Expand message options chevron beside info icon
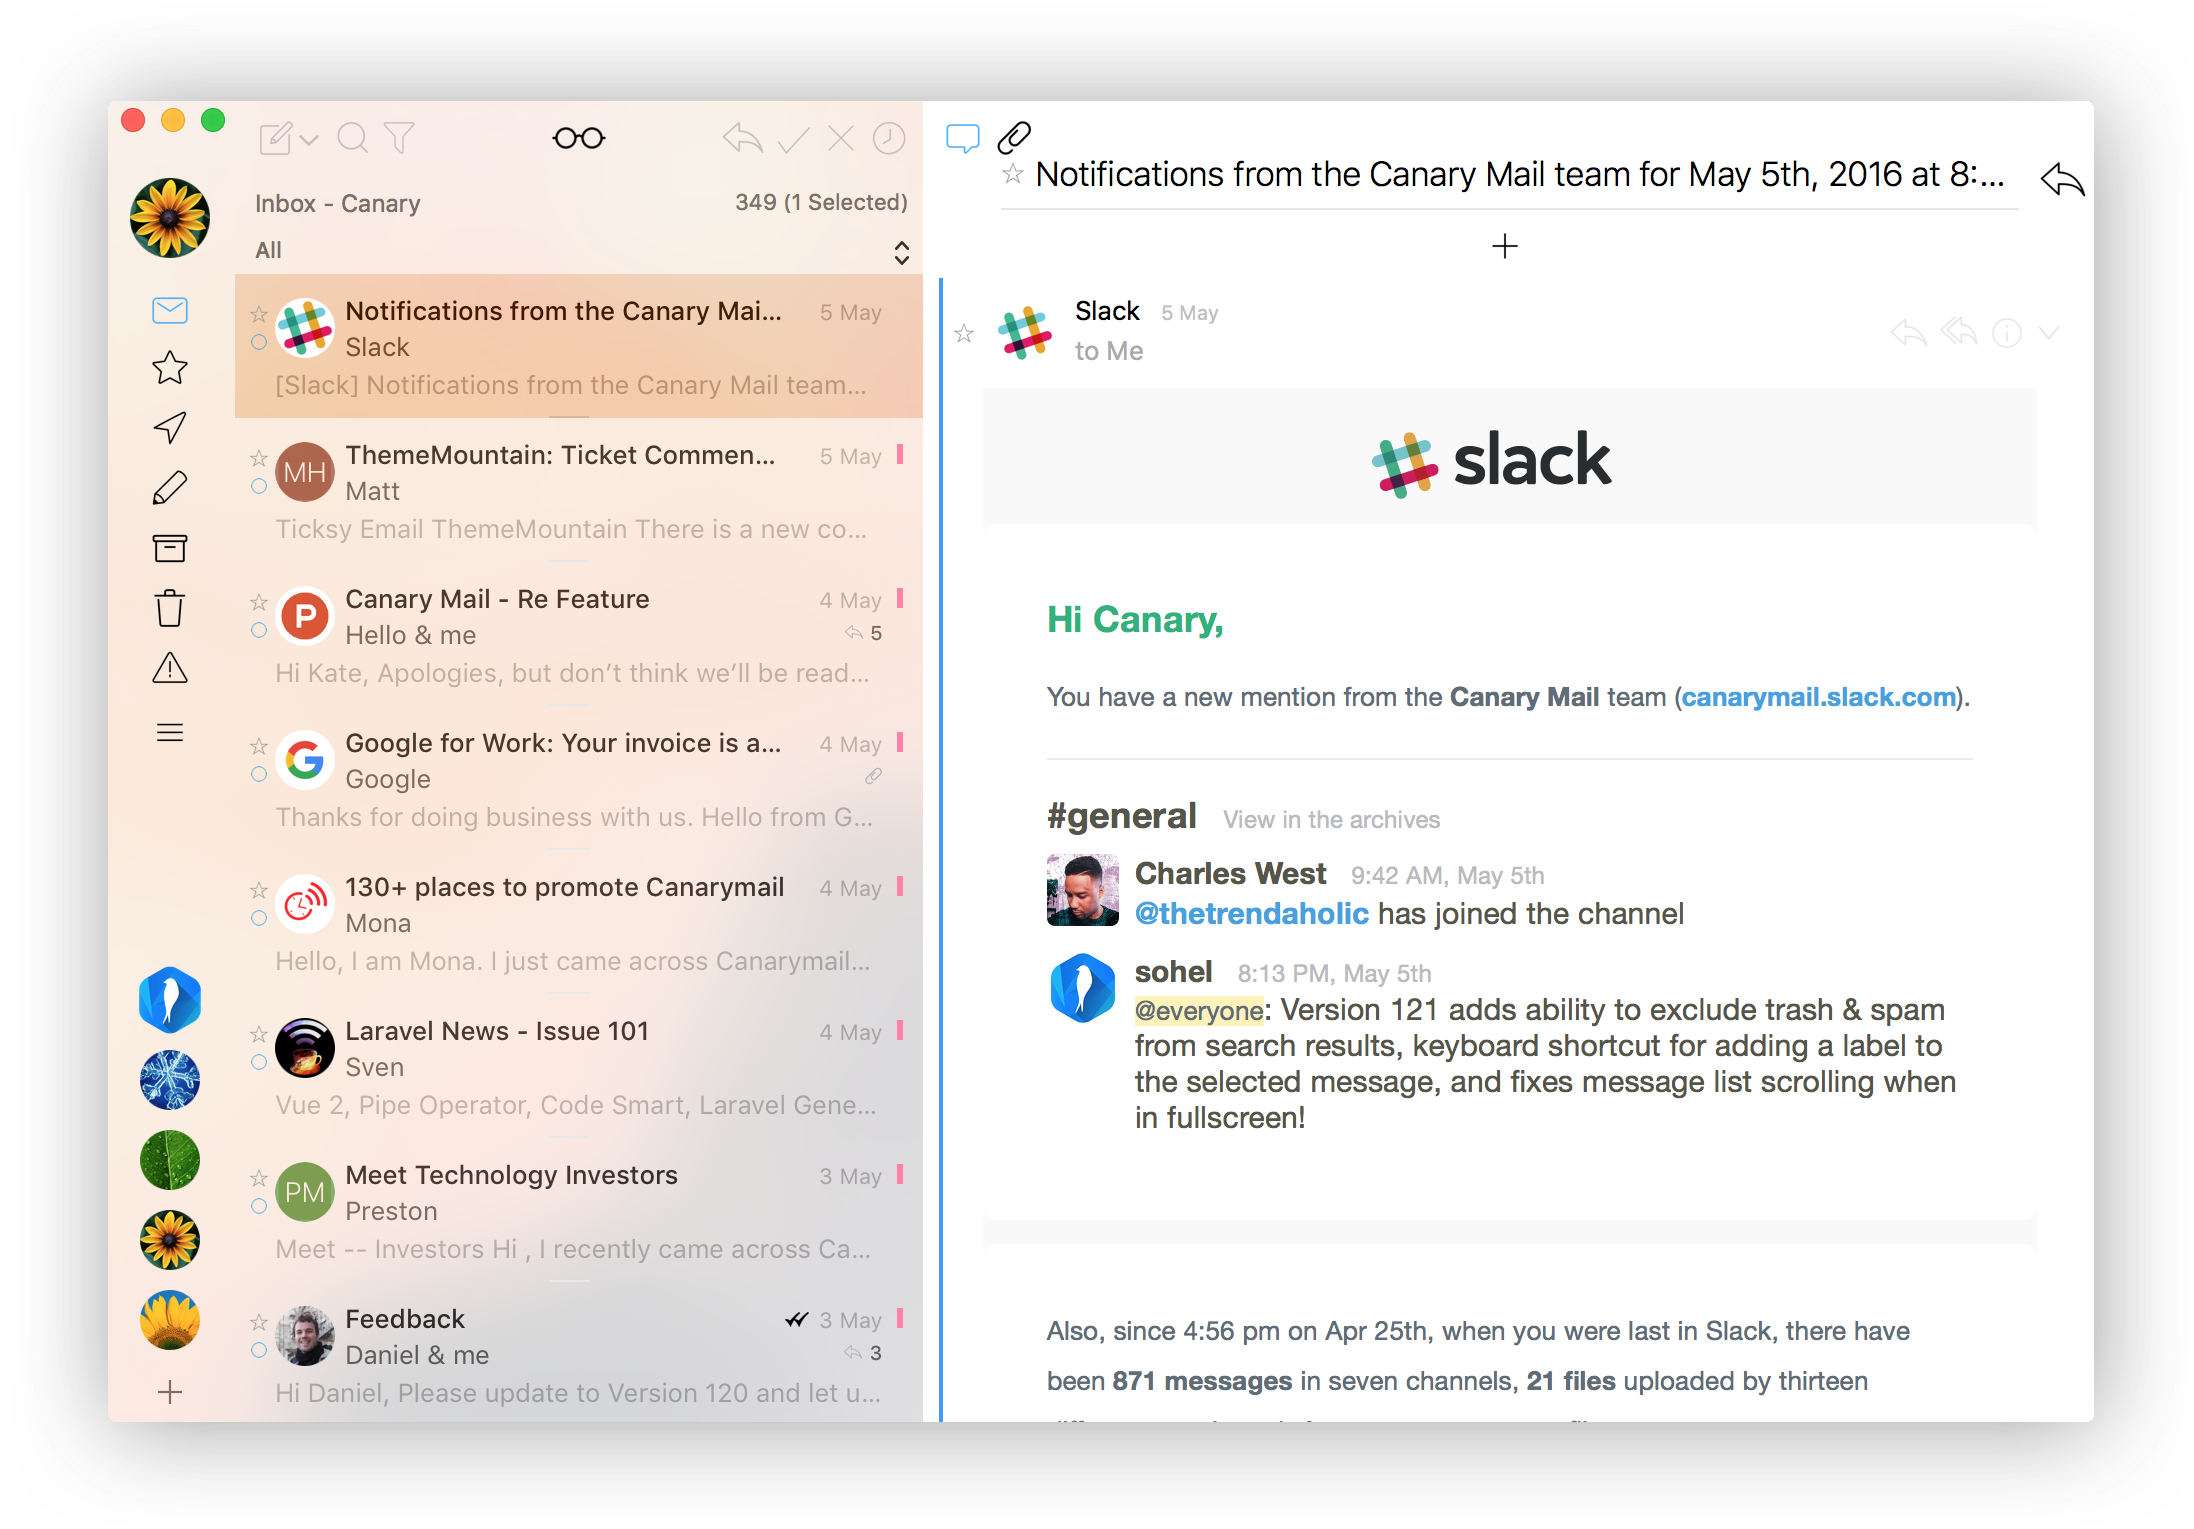2194x1529 pixels. tap(2049, 333)
